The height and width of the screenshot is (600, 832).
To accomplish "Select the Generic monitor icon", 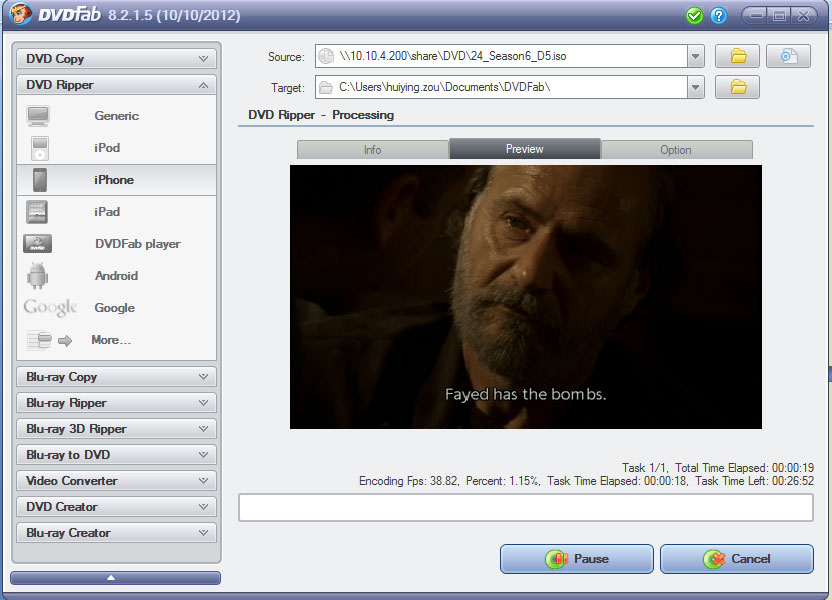I will point(38,116).
